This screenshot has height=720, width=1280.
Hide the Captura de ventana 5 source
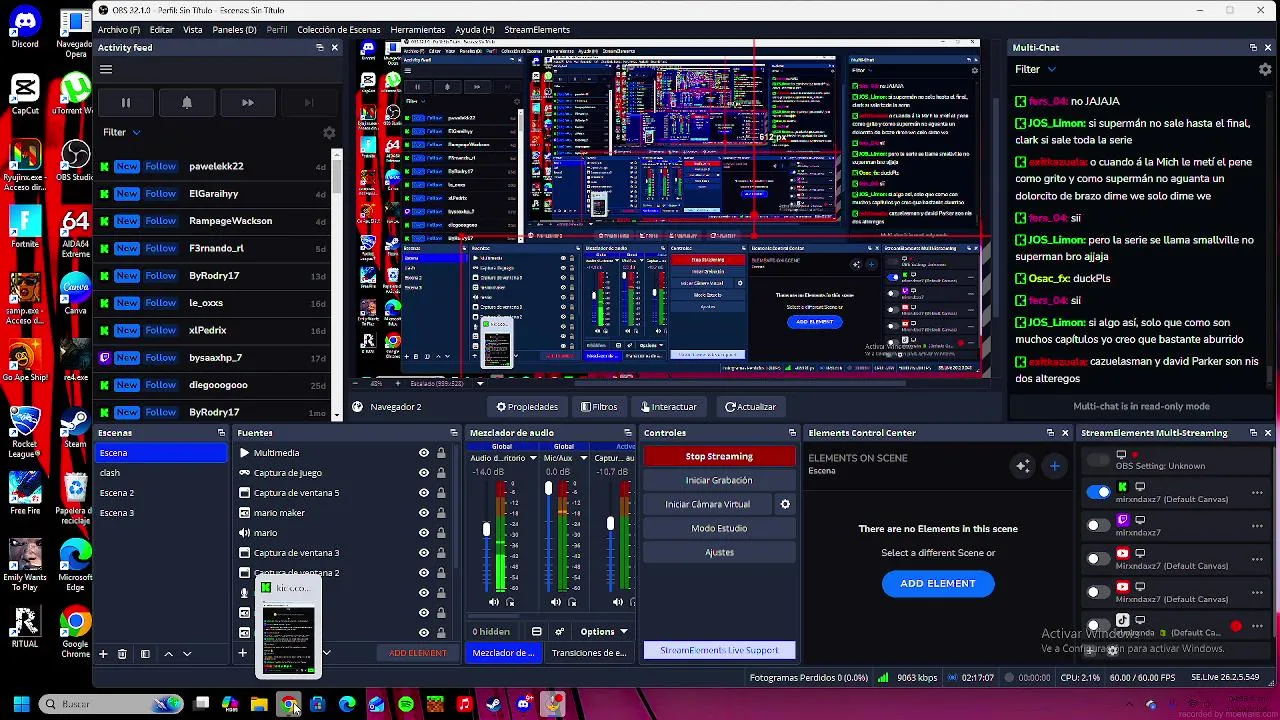(424, 493)
